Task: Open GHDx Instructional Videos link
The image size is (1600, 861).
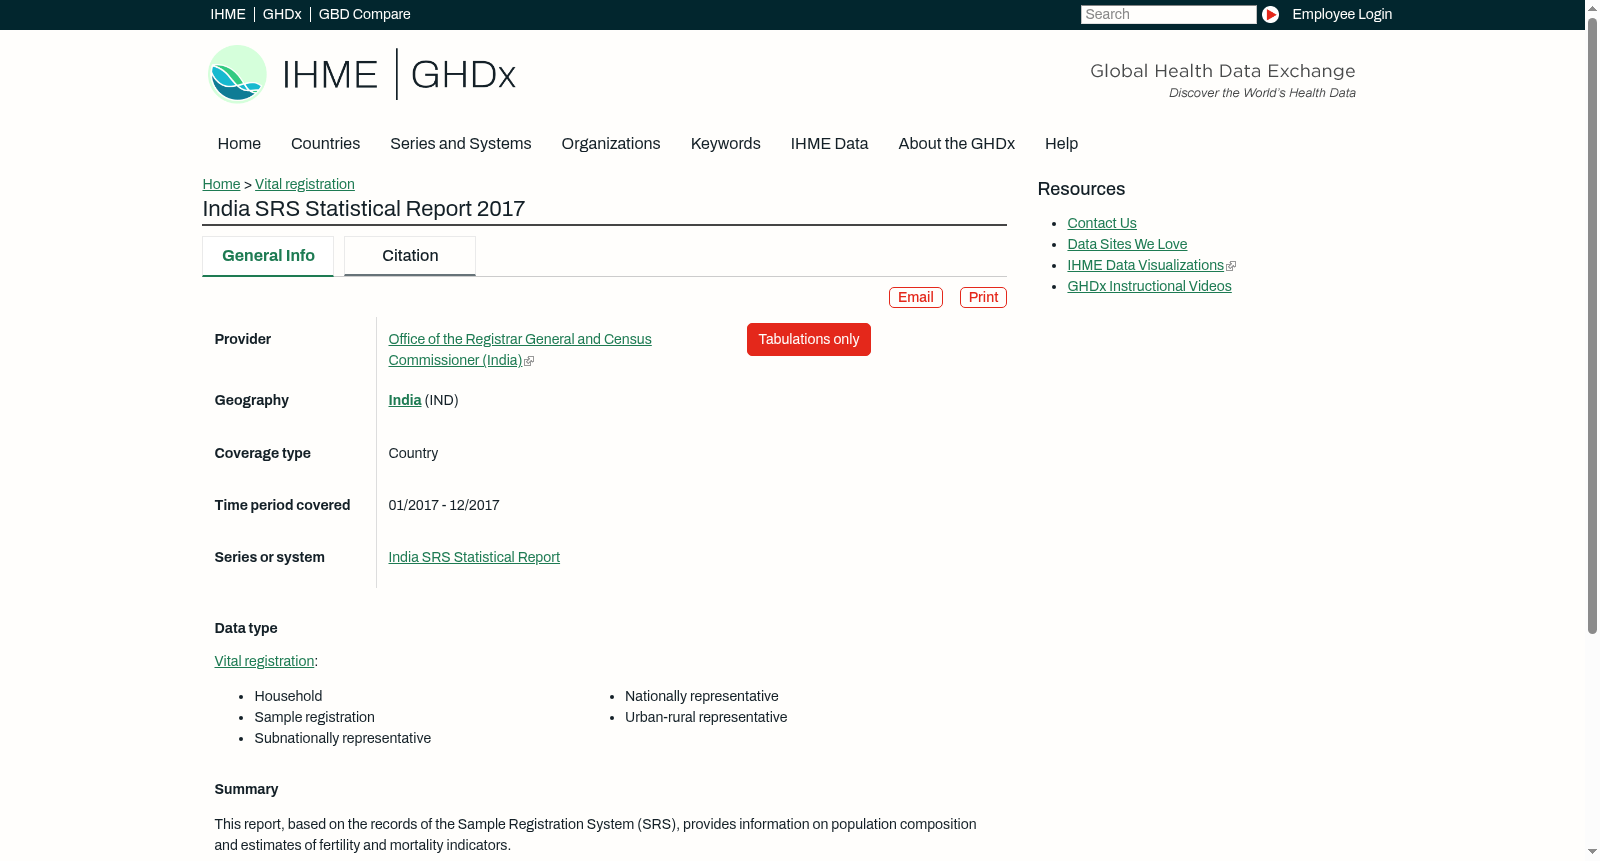Action: (1149, 286)
